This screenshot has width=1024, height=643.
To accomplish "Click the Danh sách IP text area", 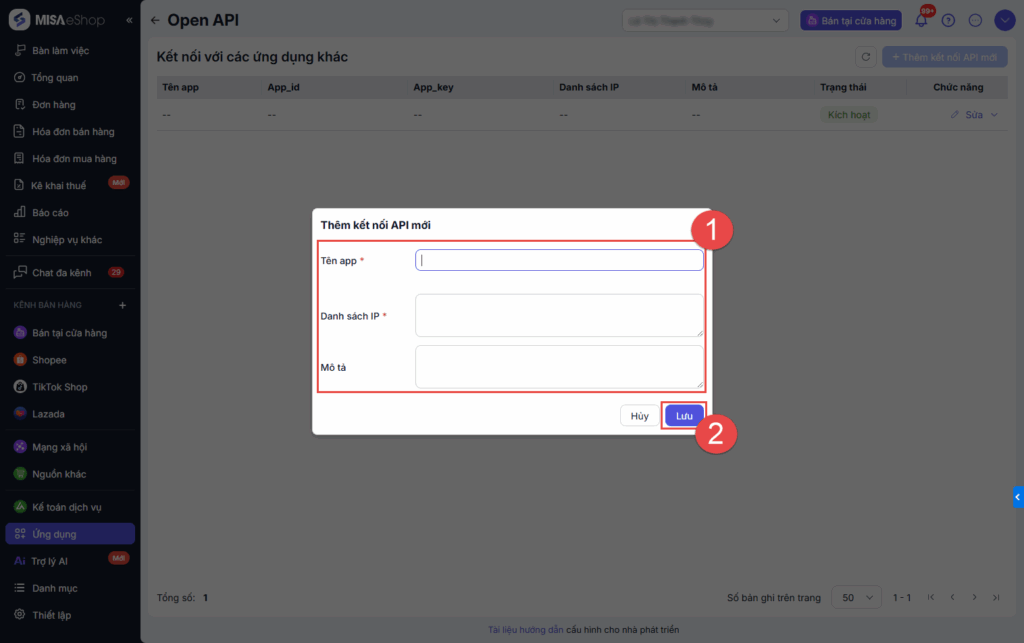I will [x=559, y=315].
